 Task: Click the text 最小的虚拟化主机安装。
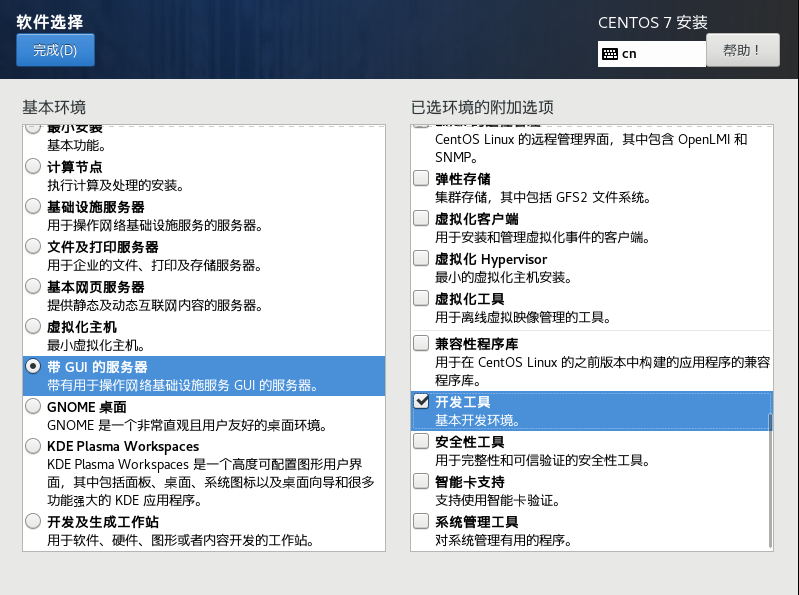pyautogui.click(x=503, y=278)
